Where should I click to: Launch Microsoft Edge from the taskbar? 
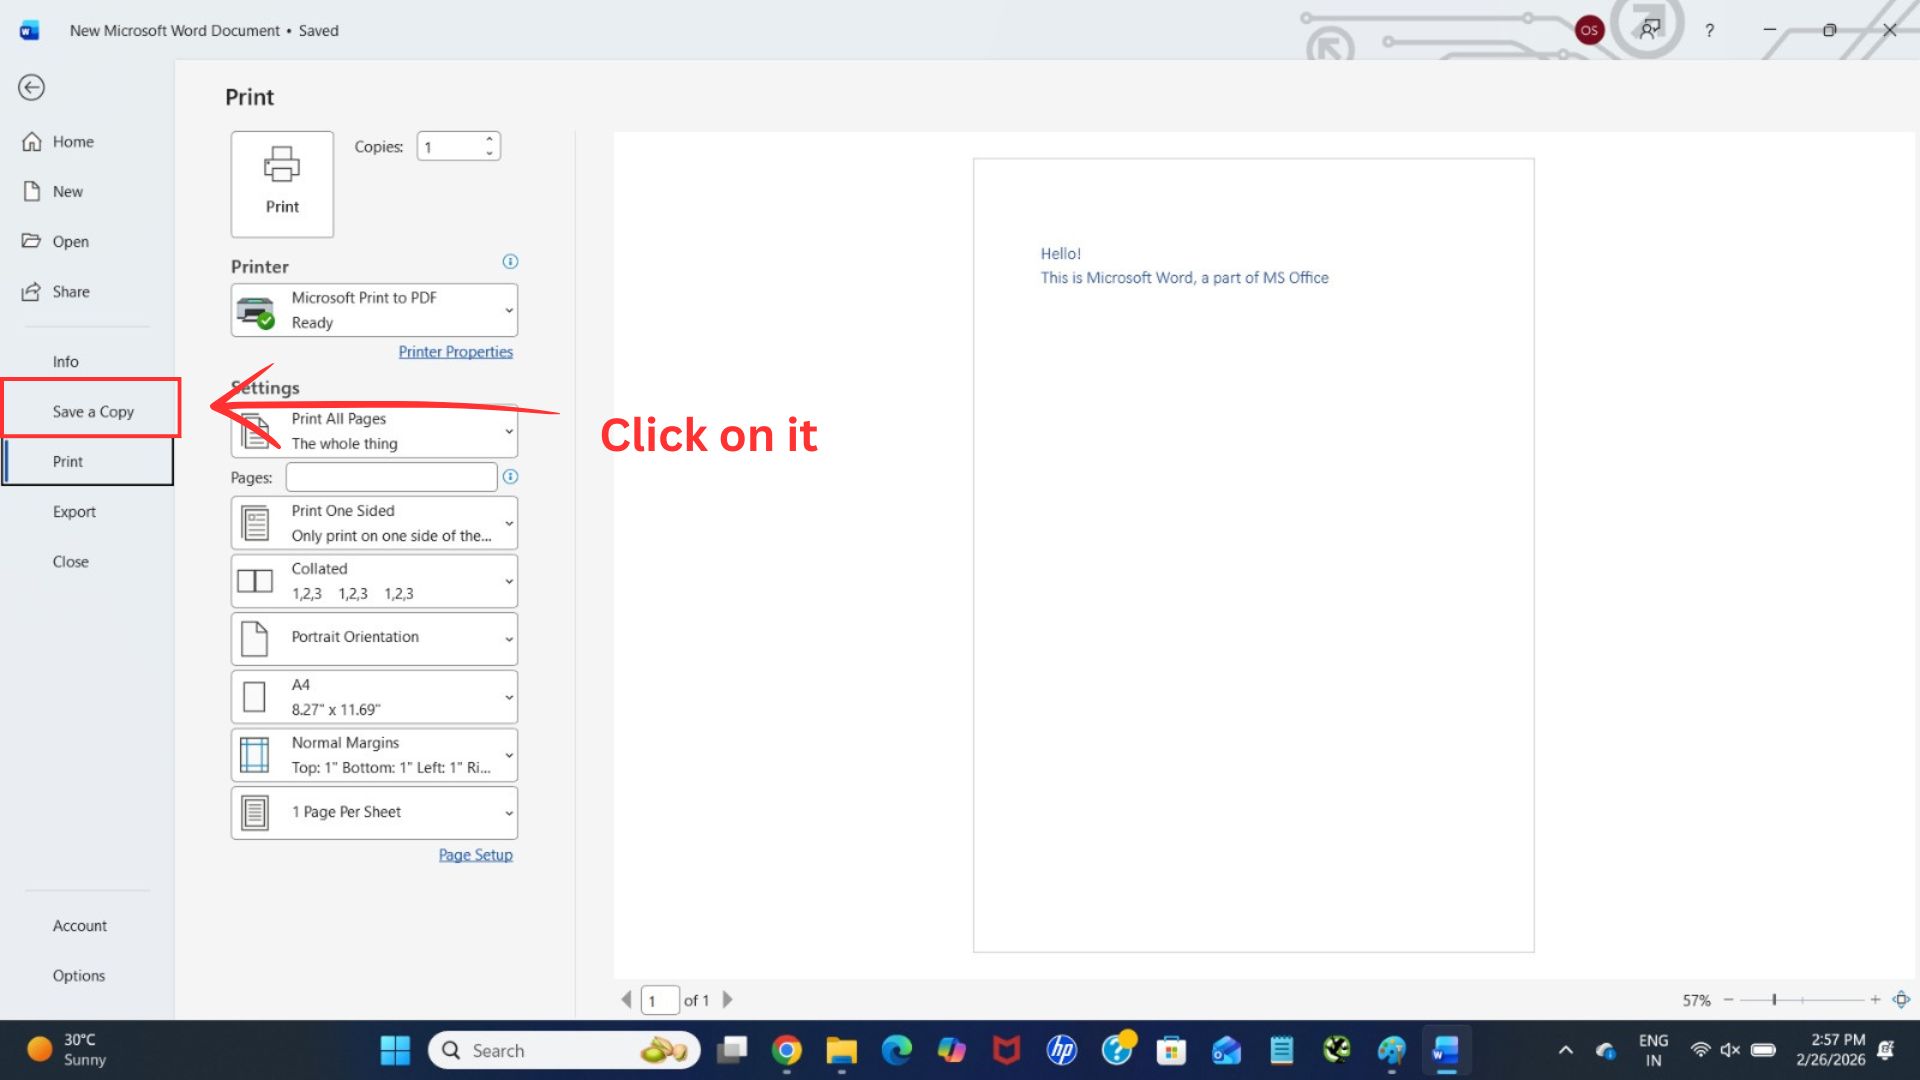click(896, 1050)
